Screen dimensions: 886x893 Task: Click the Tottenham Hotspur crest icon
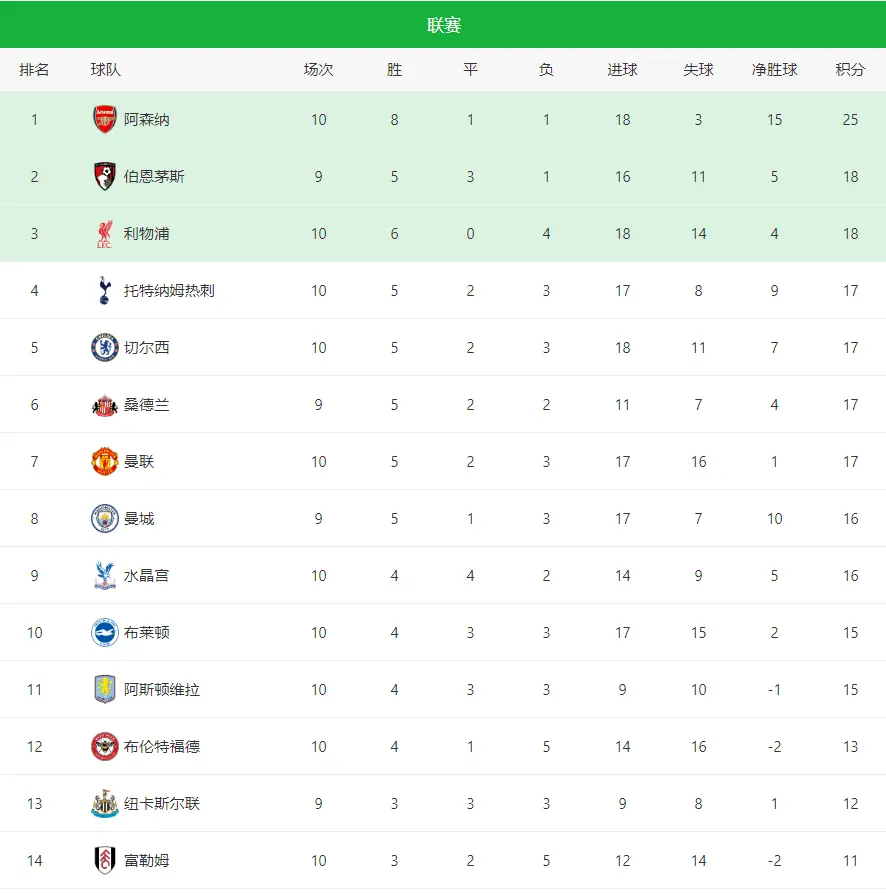(104, 291)
